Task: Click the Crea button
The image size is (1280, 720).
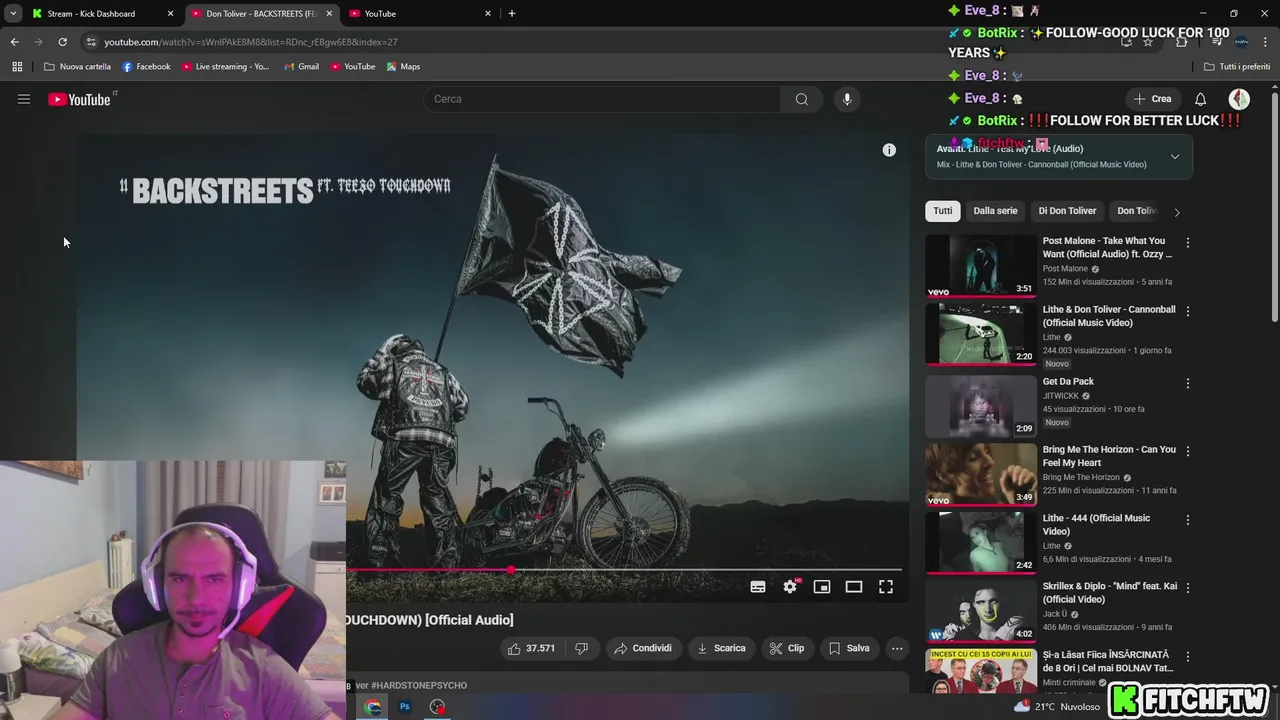Action: pos(1152,99)
